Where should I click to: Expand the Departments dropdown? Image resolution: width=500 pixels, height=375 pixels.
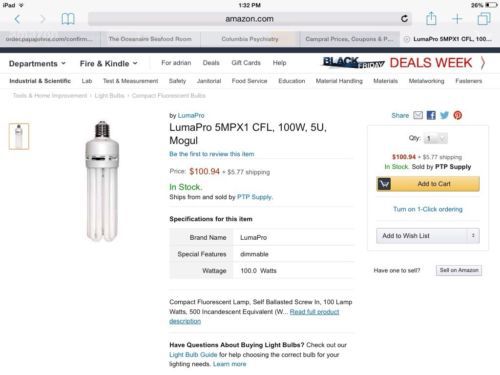37,63
